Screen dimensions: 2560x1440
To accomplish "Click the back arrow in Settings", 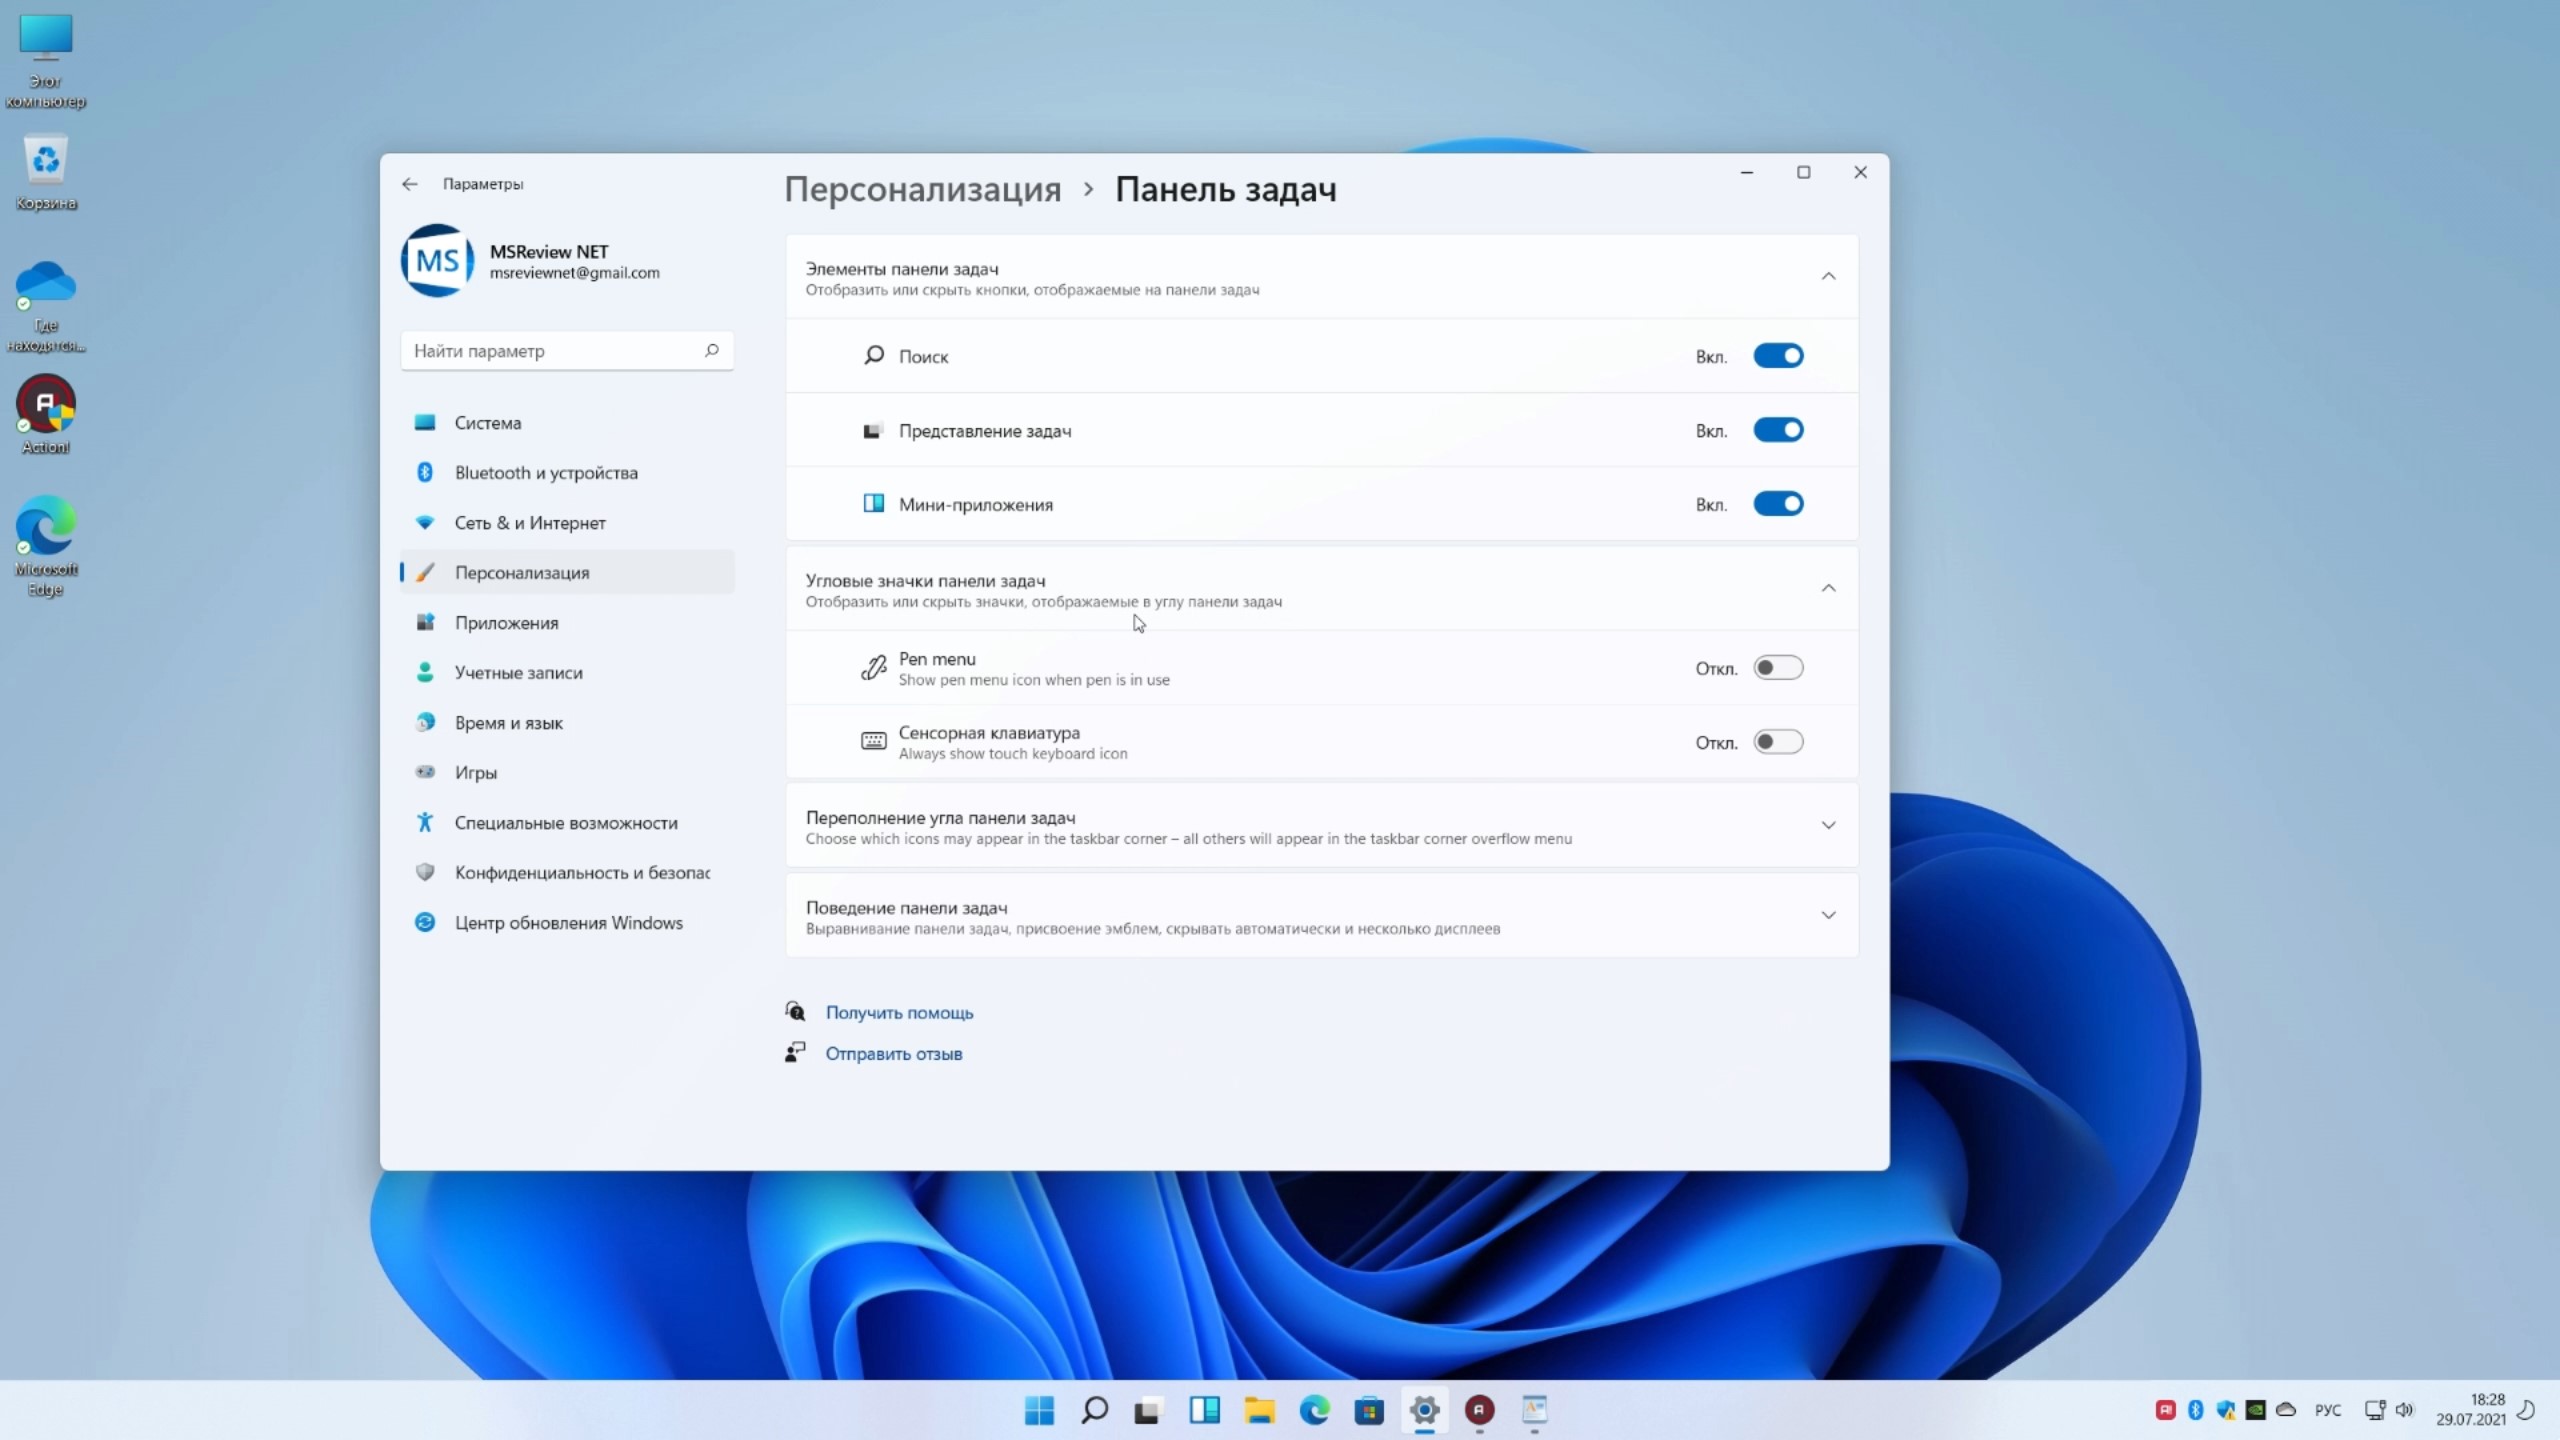I will click(x=409, y=184).
